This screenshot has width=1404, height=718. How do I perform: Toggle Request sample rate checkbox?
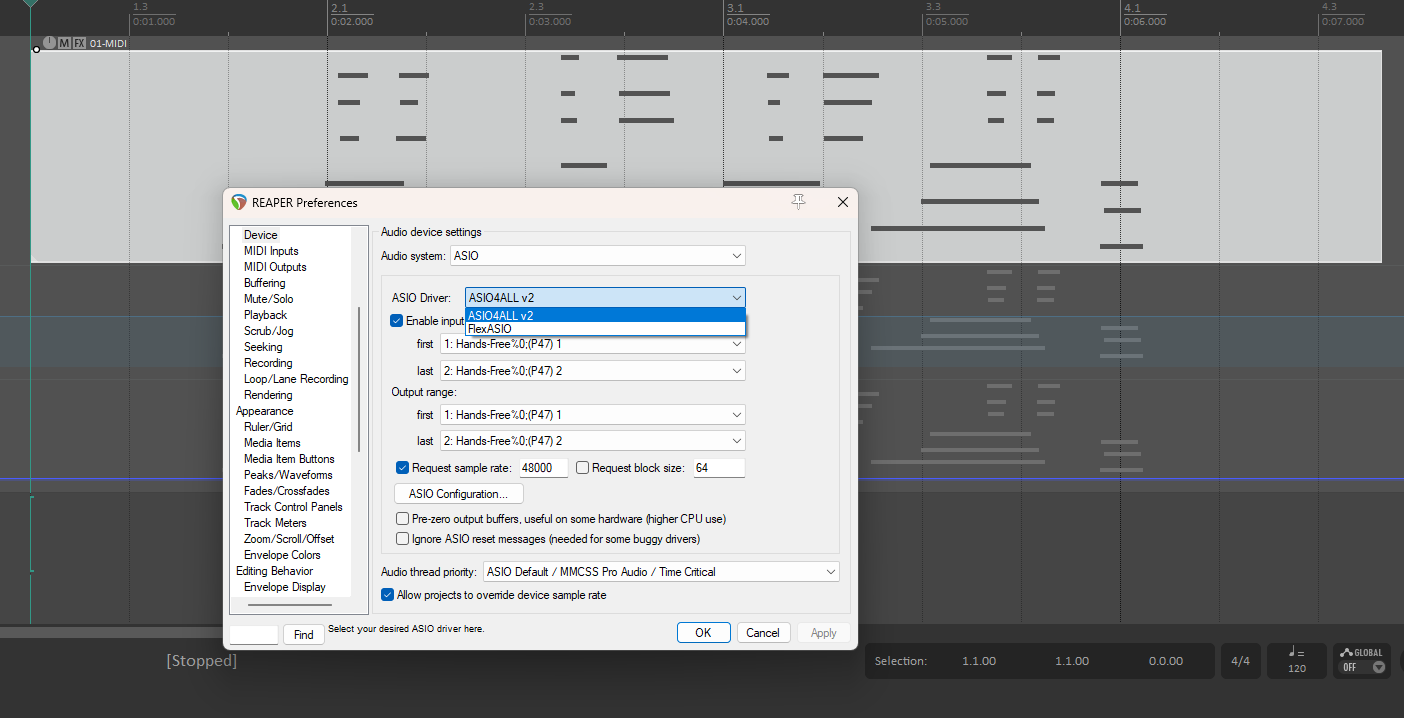click(x=403, y=468)
